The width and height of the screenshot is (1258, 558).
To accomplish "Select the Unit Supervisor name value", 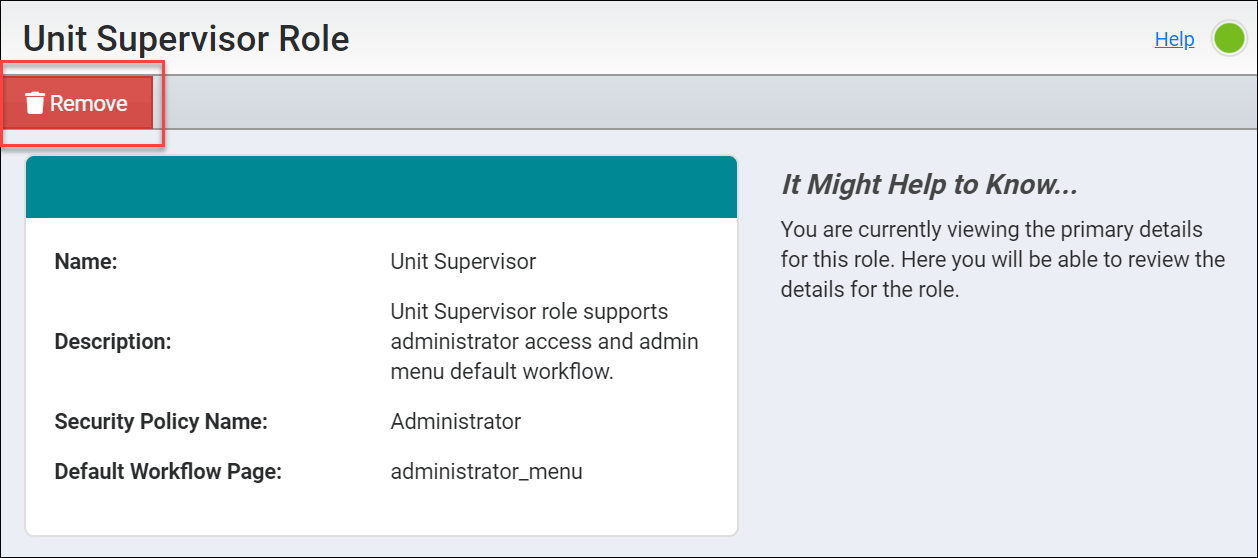I will click(463, 262).
